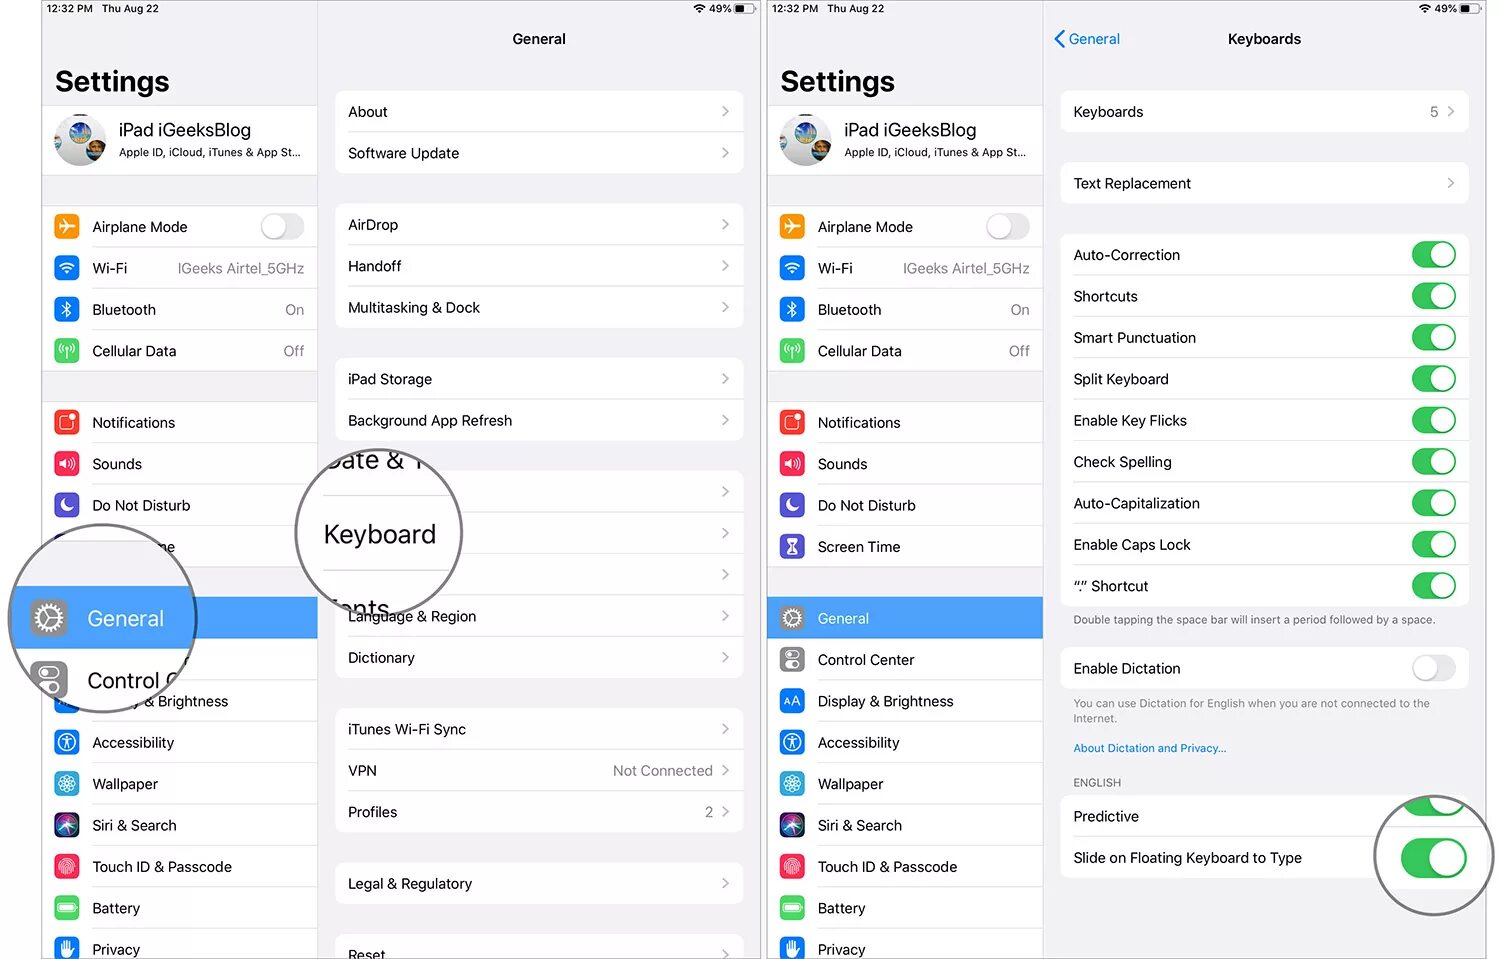Go back to General from Keyboards
The image size is (1500, 959).
coord(1087,39)
